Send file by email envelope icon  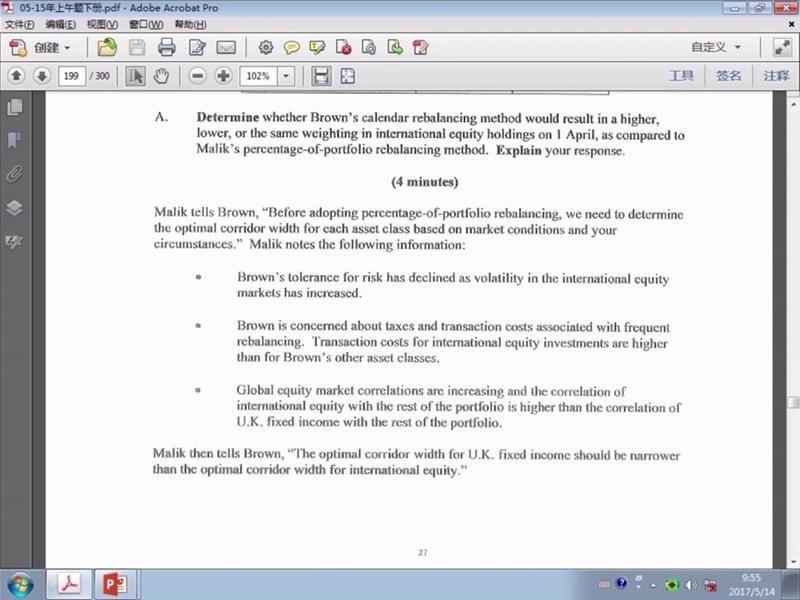click(226, 47)
